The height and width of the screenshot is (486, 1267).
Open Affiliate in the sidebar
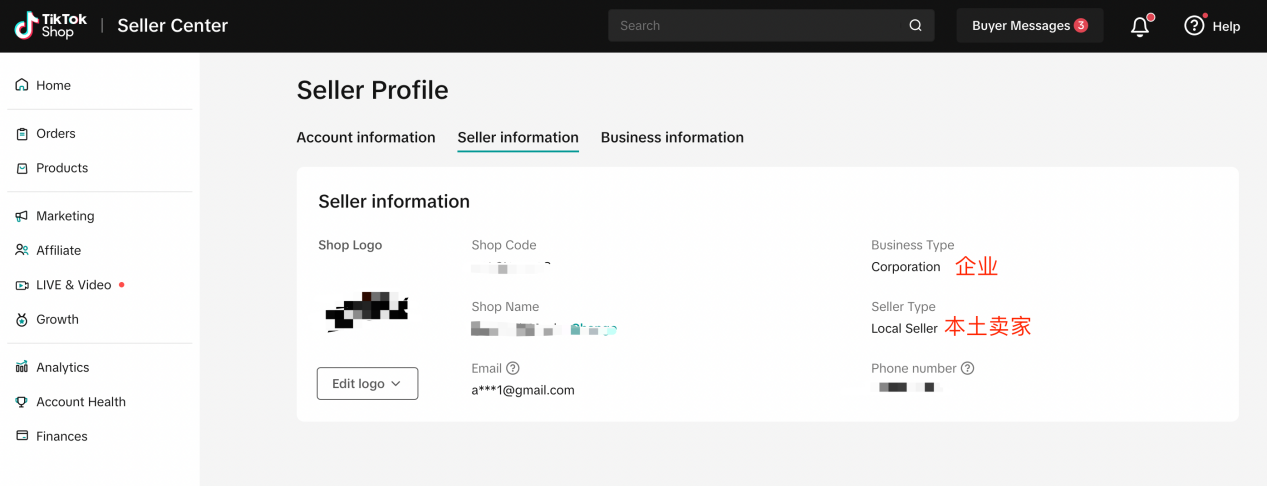[x=58, y=250]
